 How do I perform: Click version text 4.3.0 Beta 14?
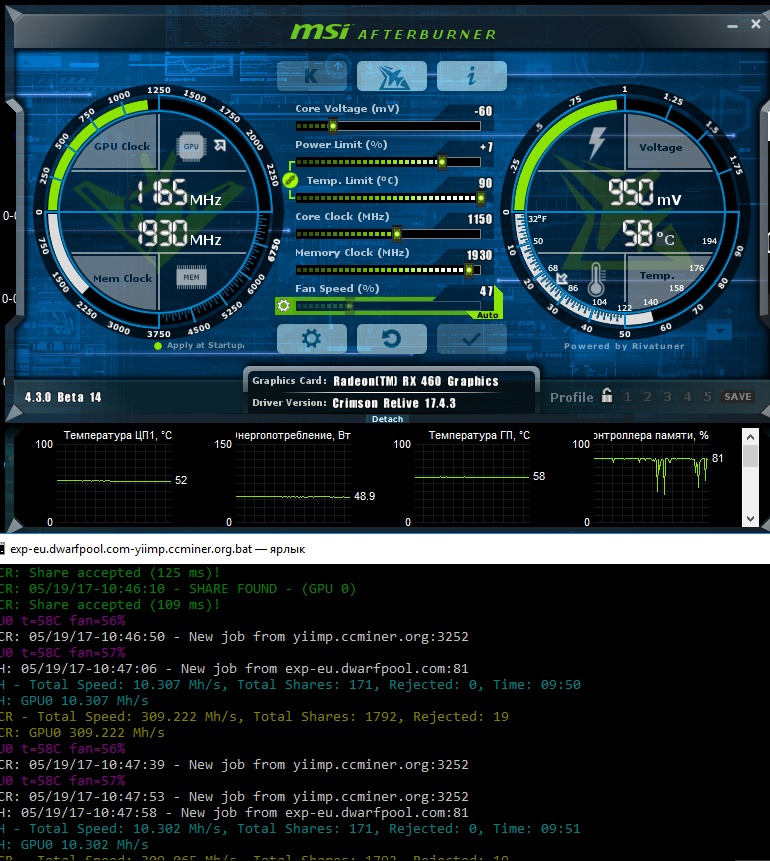point(63,397)
